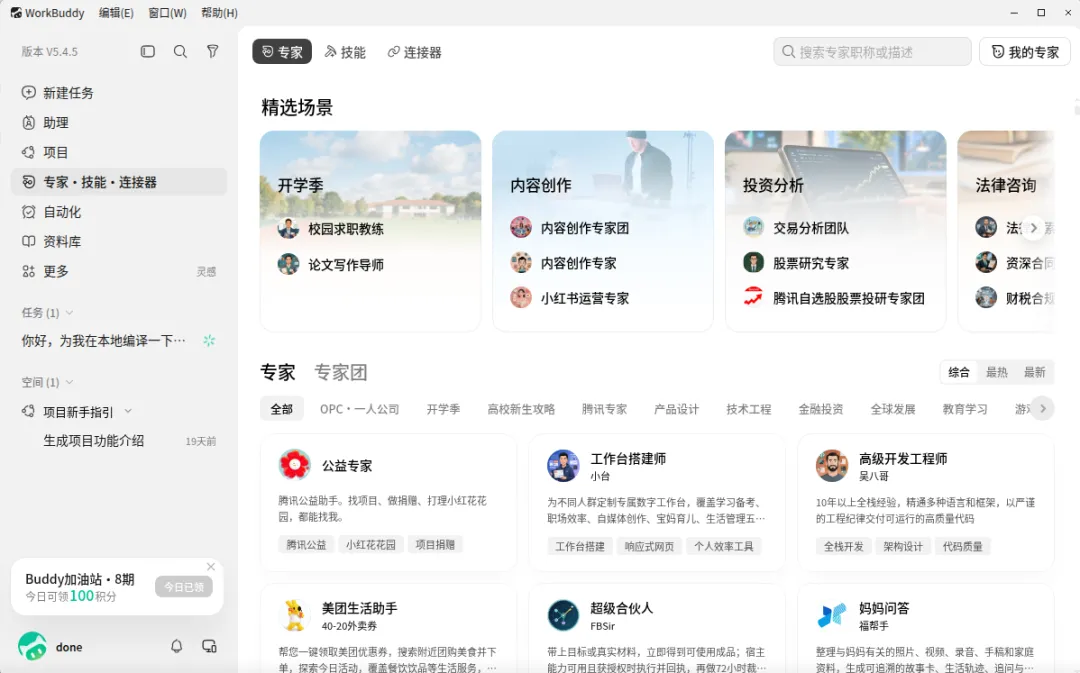This screenshot has height=673, width=1080.
Task: Toggle the sidebar panel icon
Action: [x=147, y=52]
